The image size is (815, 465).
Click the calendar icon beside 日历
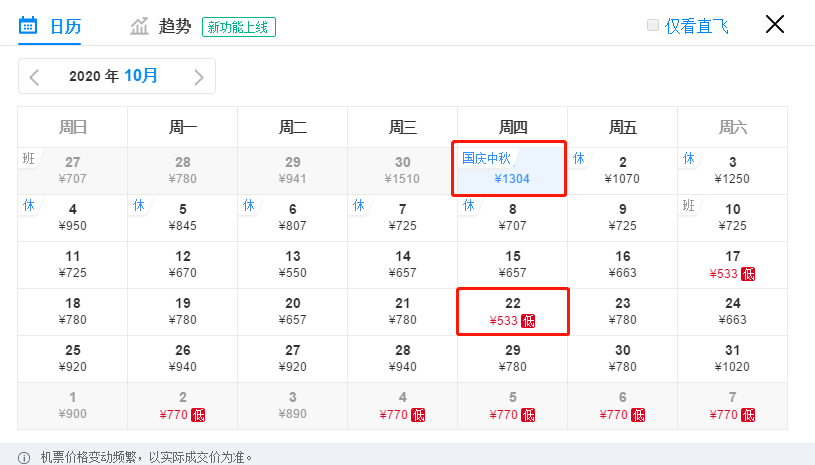coord(29,25)
